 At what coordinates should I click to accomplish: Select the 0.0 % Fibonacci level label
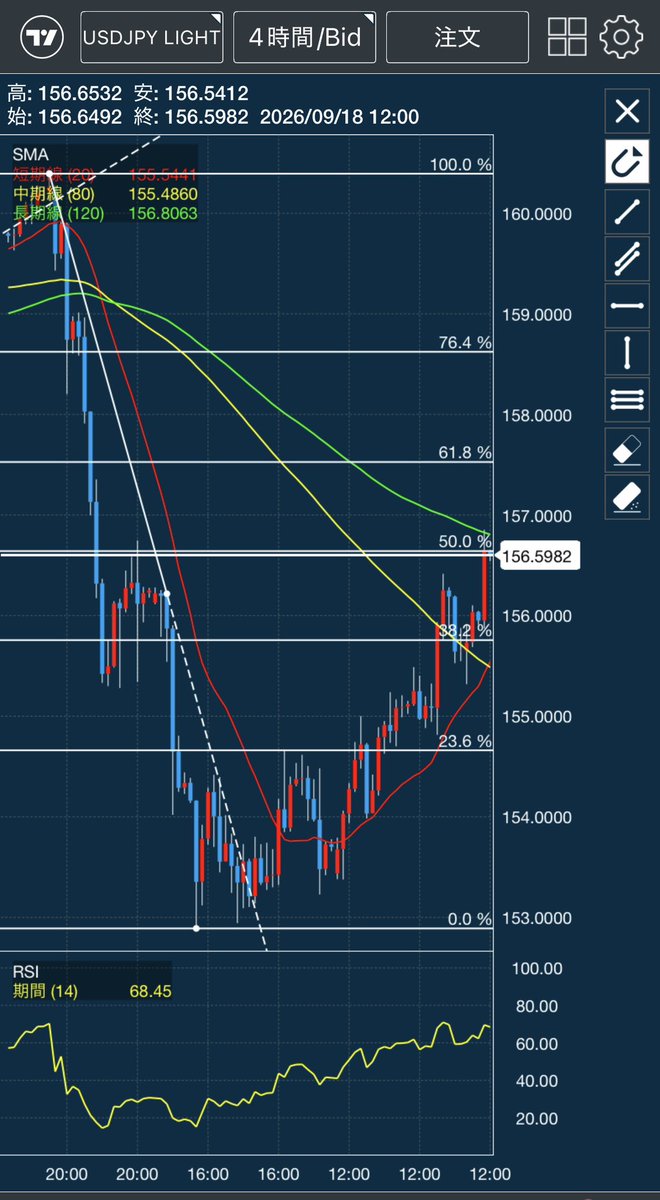[469, 919]
